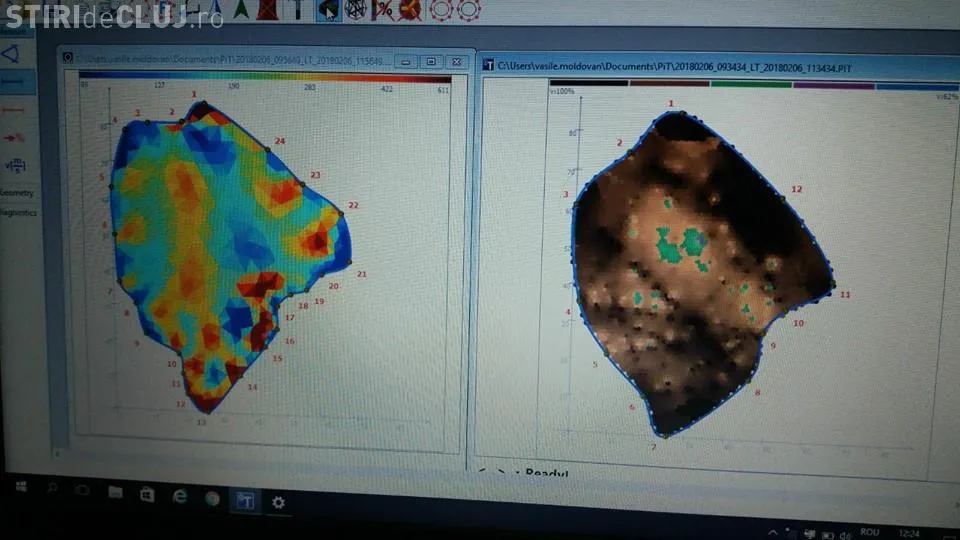Click the rainbow color scale bar

coord(265,76)
